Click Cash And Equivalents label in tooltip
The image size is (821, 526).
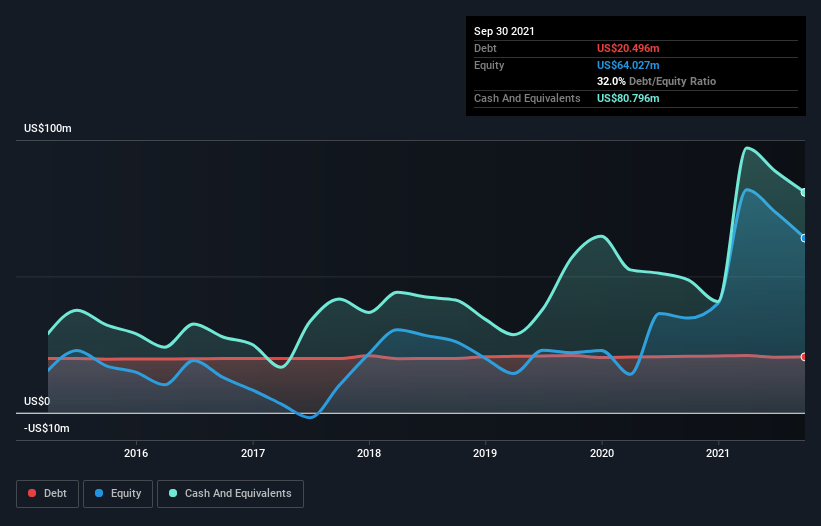(x=527, y=98)
